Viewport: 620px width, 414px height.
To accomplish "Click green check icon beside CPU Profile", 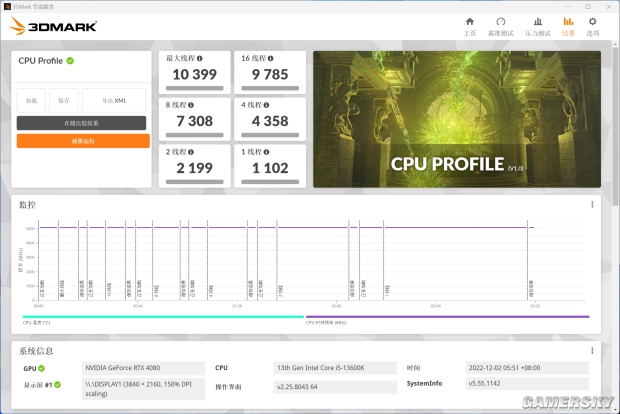I will point(70,61).
